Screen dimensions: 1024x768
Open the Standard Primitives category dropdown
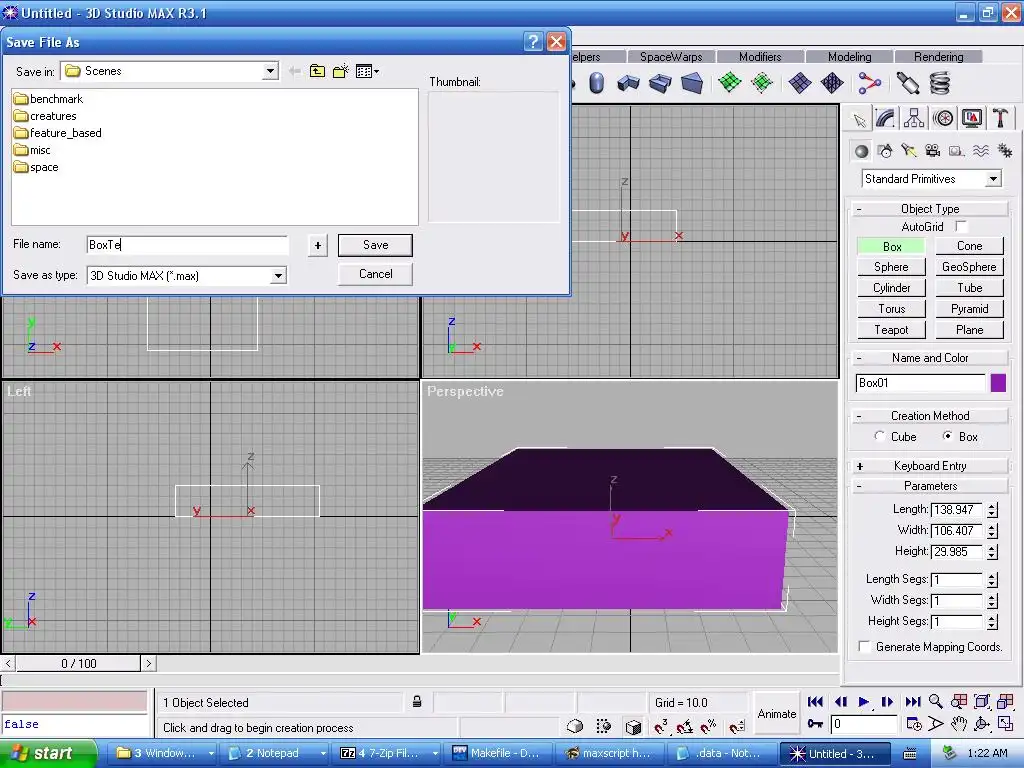click(x=993, y=179)
